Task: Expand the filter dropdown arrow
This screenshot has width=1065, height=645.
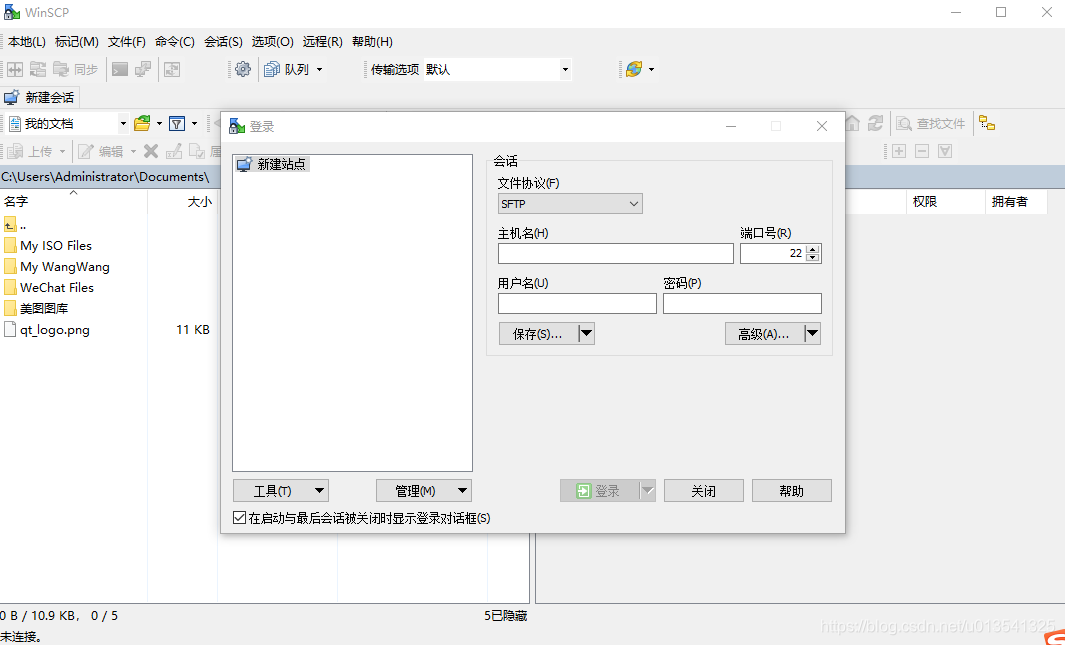Action: [x=194, y=124]
